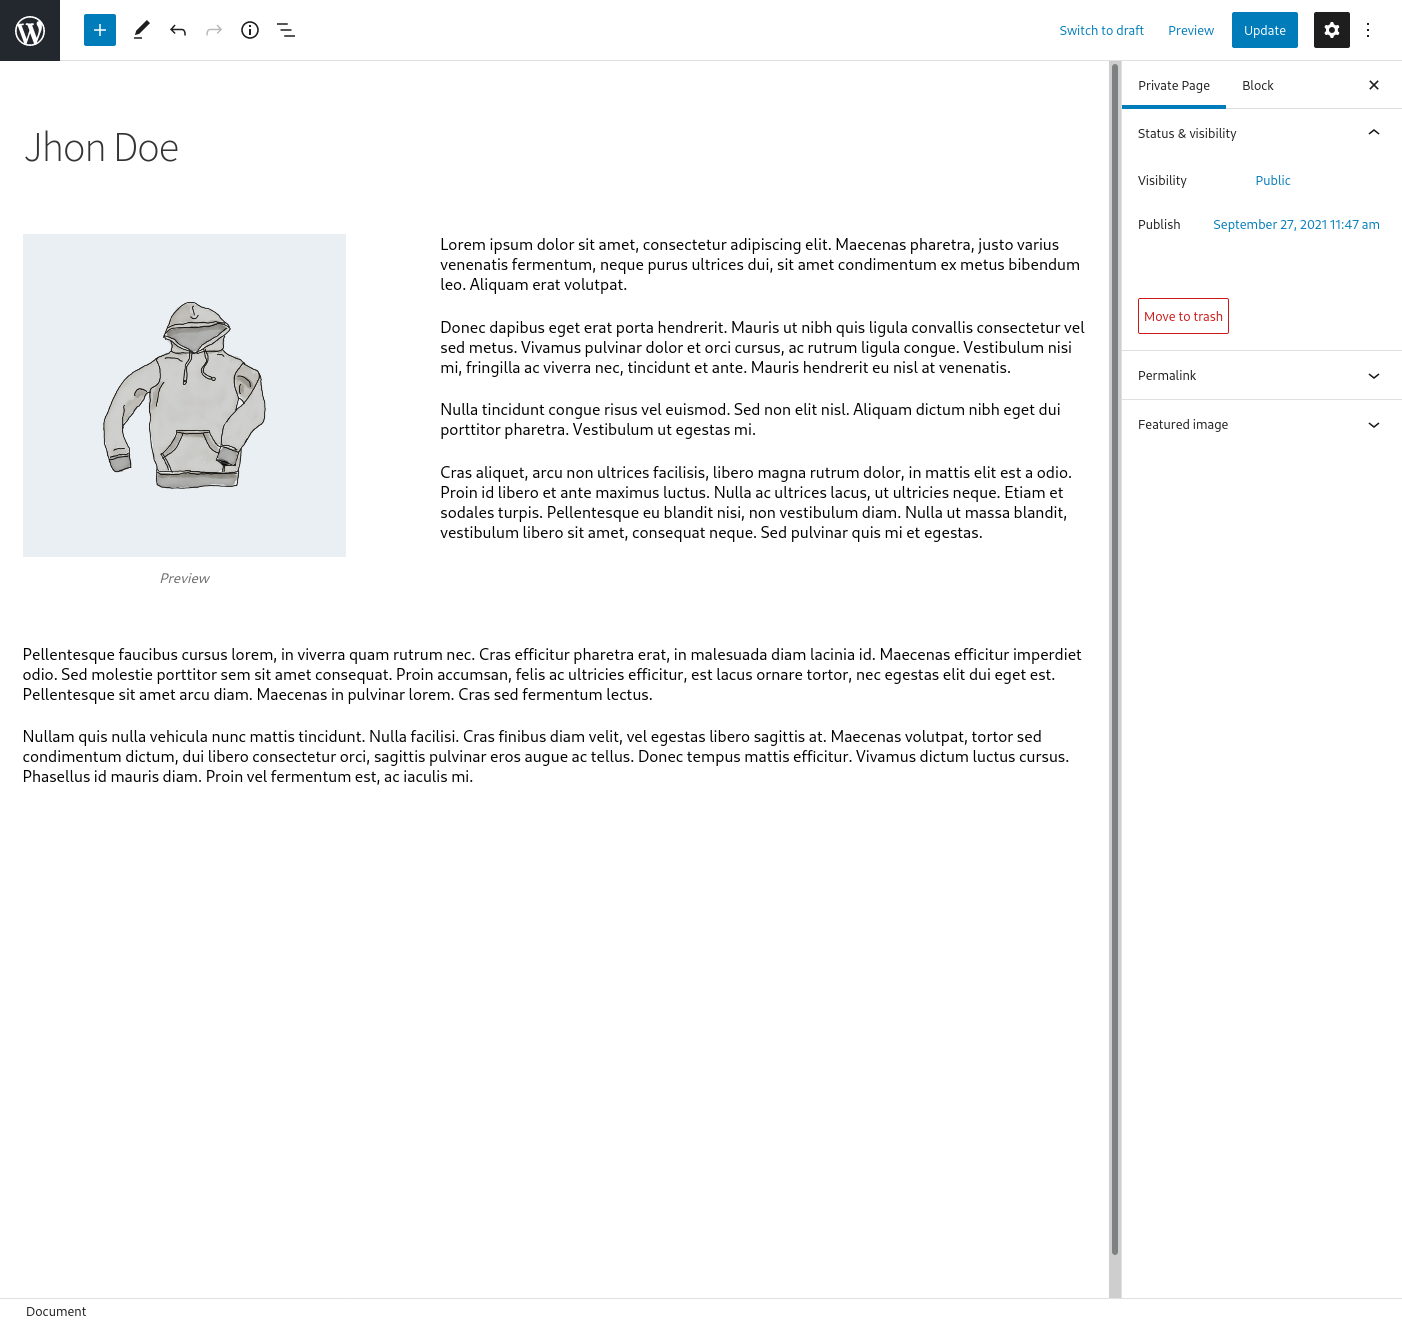This screenshot has width=1402, height=1323.
Task: Open the three-dot Options menu
Action: coord(1367,30)
